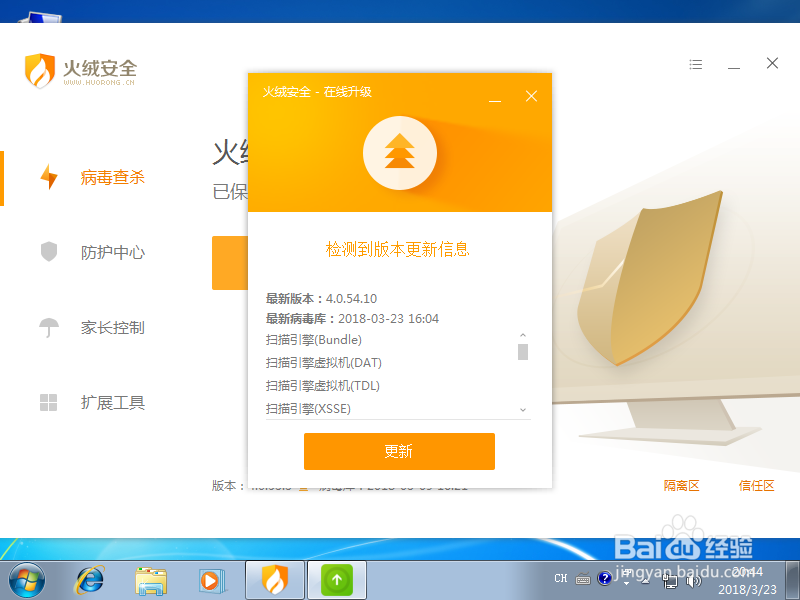Image resolution: width=800 pixels, height=600 pixels.
Task: Click the green update taskbar icon
Action: pyautogui.click(x=335, y=580)
